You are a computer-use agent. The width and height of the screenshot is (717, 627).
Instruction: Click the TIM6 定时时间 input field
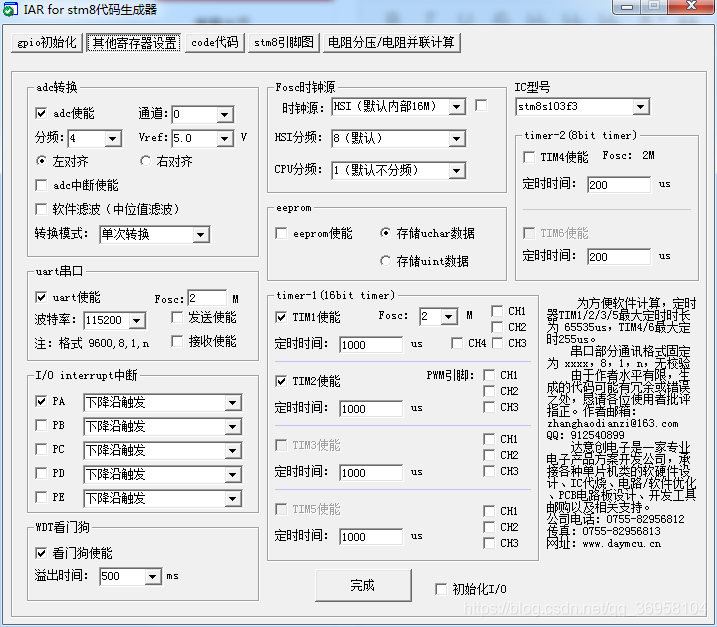(x=619, y=257)
